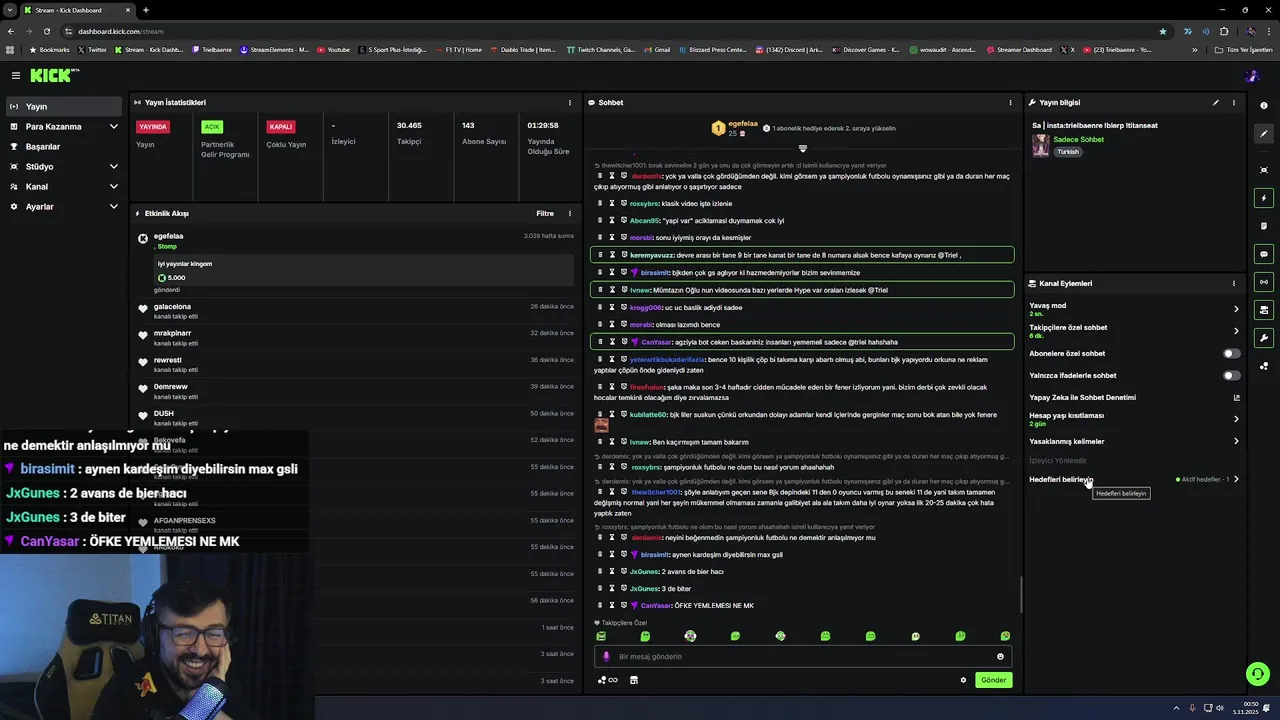The width and height of the screenshot is (1280, 720).
Task: Open the hamburger menu beside Kick logo
Action: pyautogui.click(x=16, y=75)
